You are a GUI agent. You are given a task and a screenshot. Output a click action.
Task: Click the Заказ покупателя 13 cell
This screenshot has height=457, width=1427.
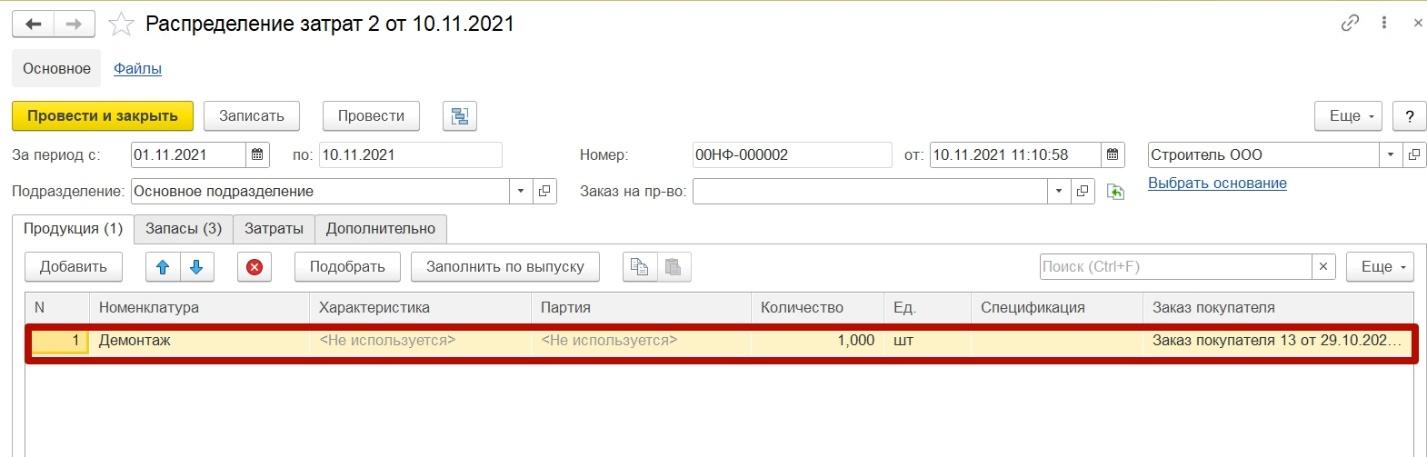pyautogui.click(x=1277, y=341)
